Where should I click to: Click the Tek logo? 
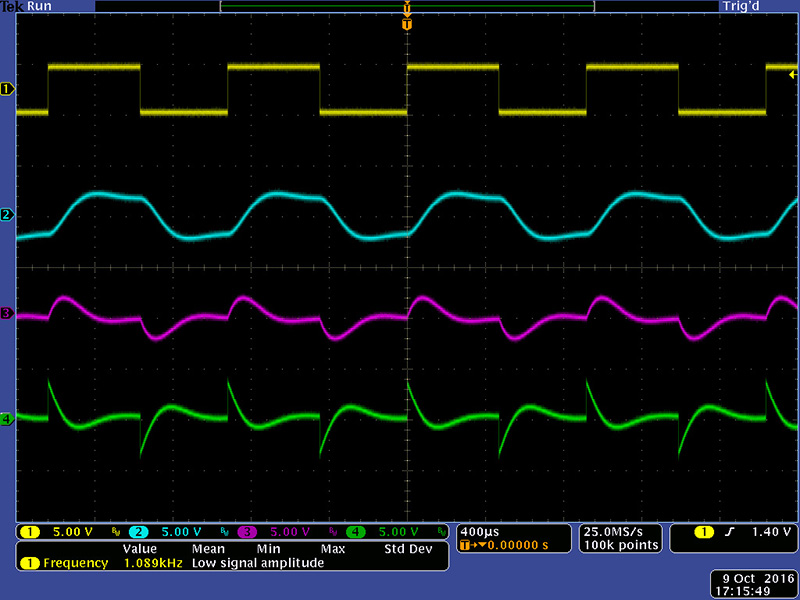(12, 7)
